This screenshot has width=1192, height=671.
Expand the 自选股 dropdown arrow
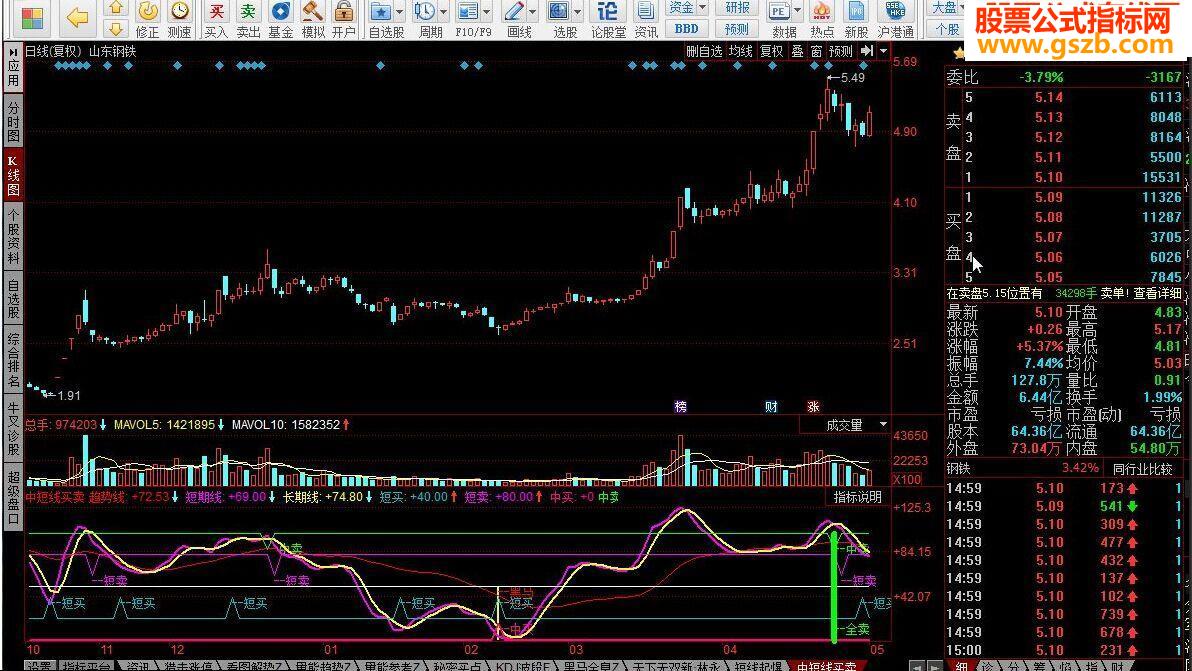(x=399, y=12)
